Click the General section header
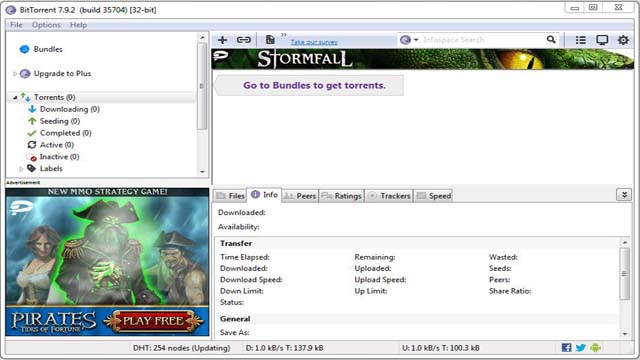640x360 pixels. (x=235, y=319)
